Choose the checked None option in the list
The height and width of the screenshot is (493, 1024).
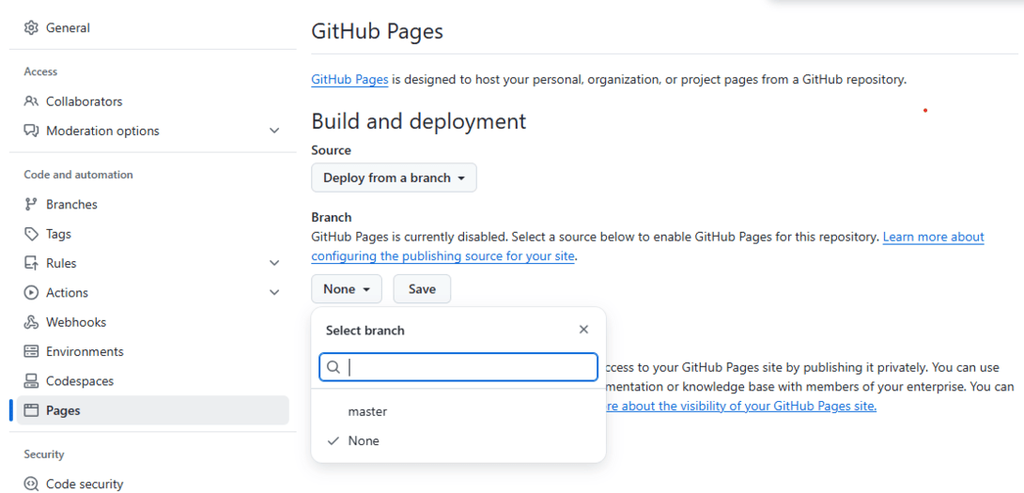point(363,441)
